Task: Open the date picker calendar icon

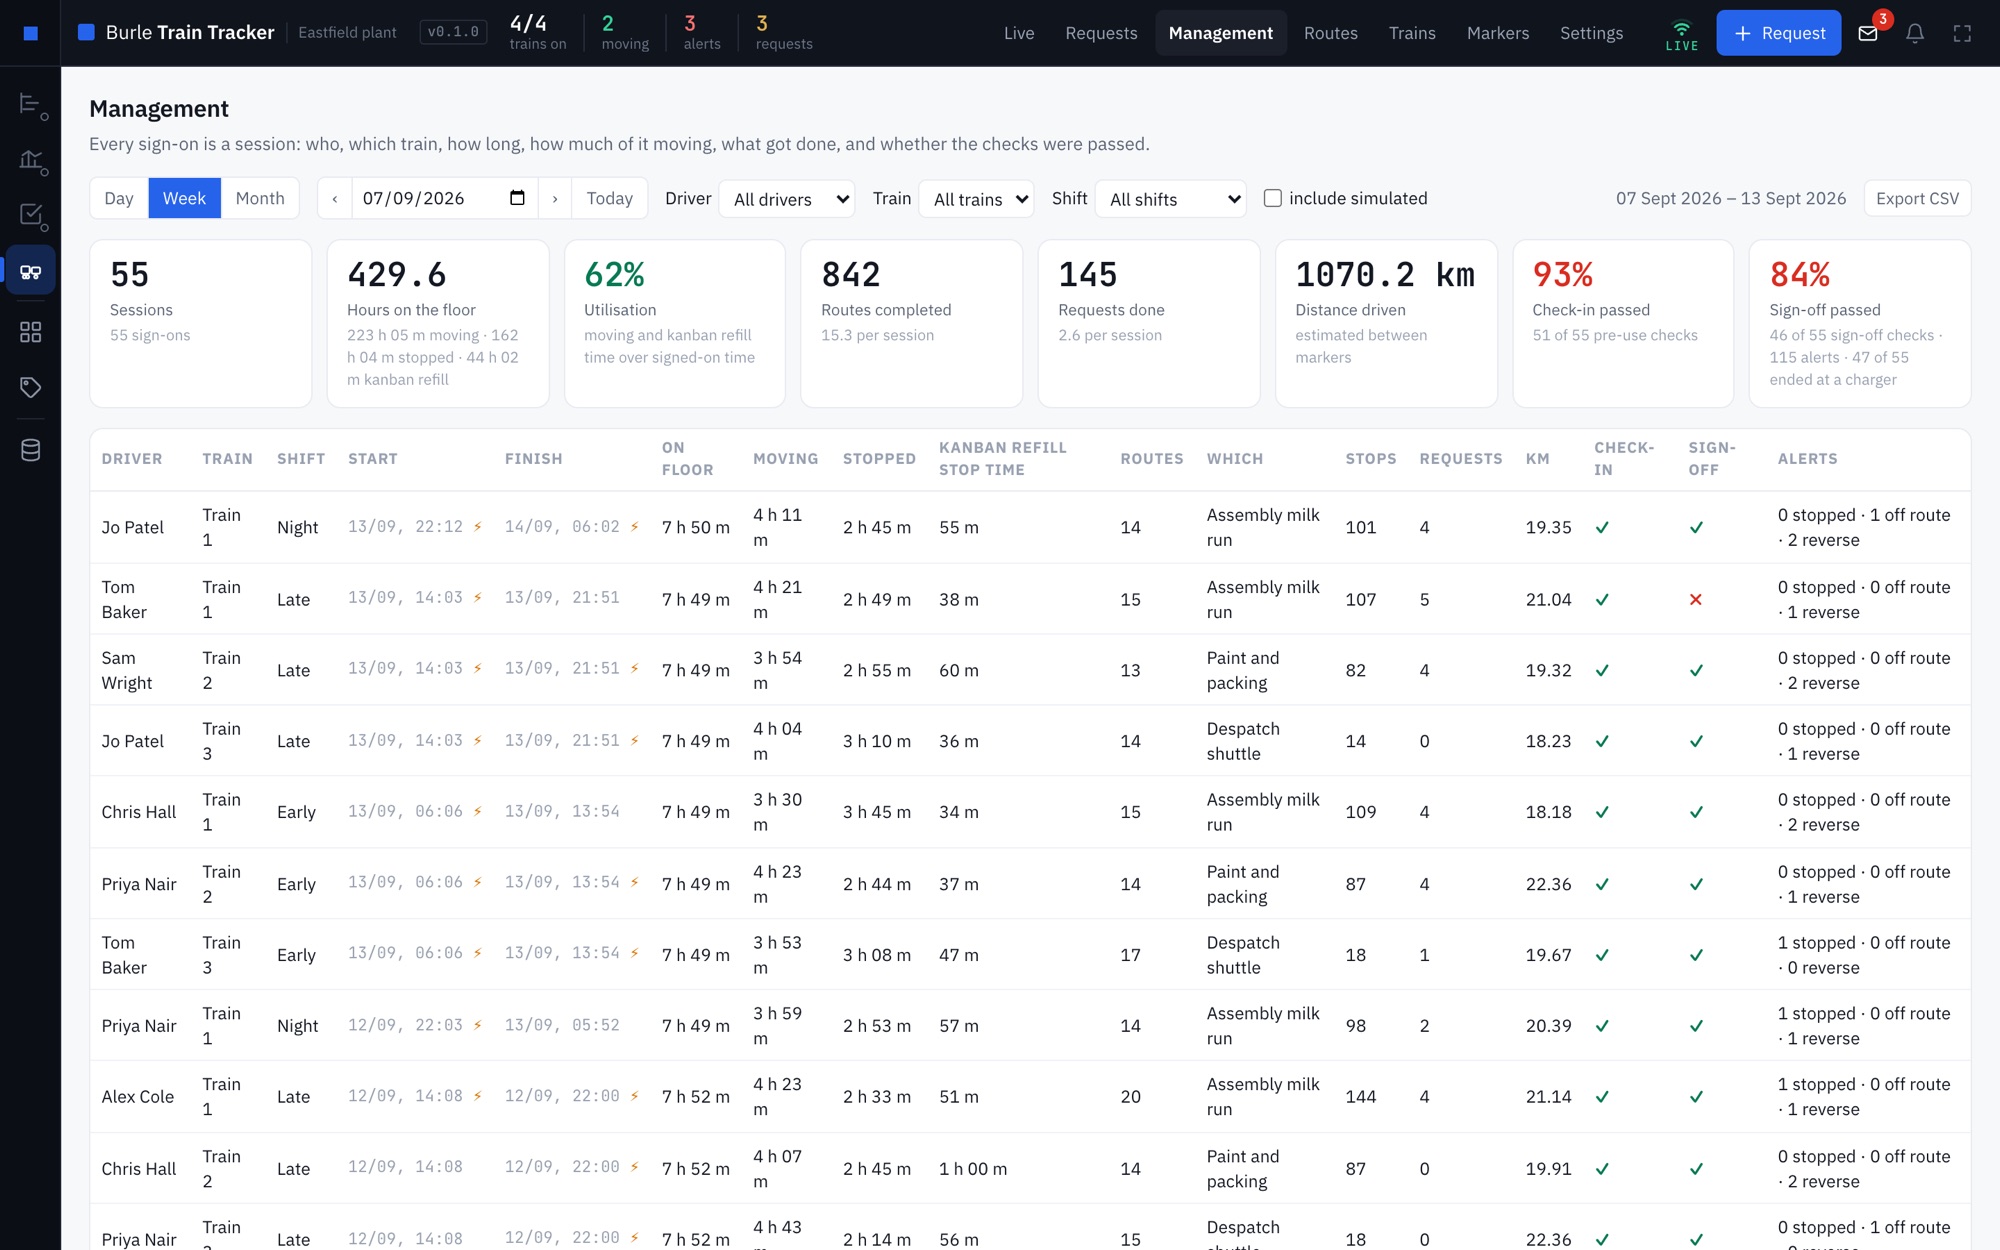Action: [517, 198]
